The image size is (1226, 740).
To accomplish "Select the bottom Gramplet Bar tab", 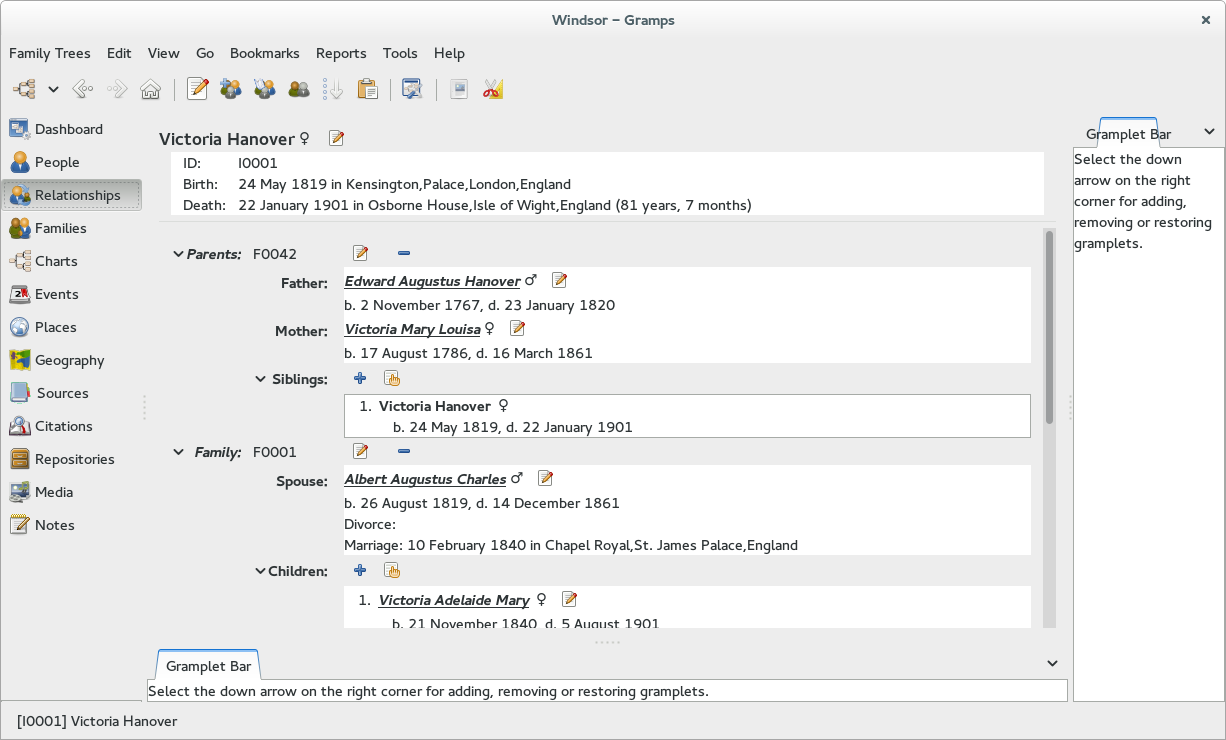I will coord(209,665).
